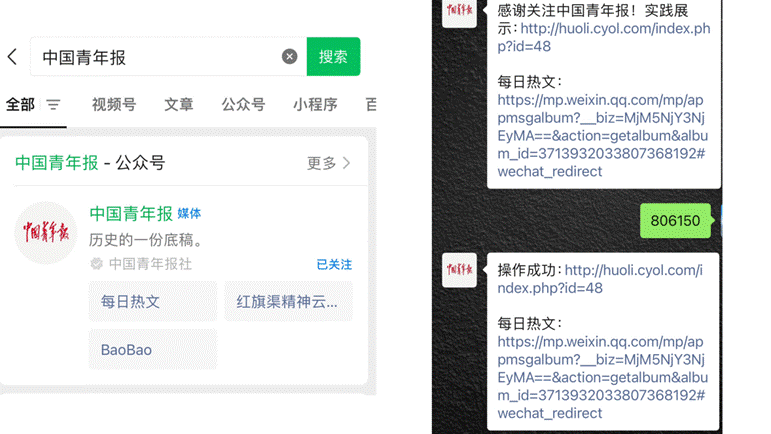Click the search input field

pyautogui.click(x=160, y=57)
